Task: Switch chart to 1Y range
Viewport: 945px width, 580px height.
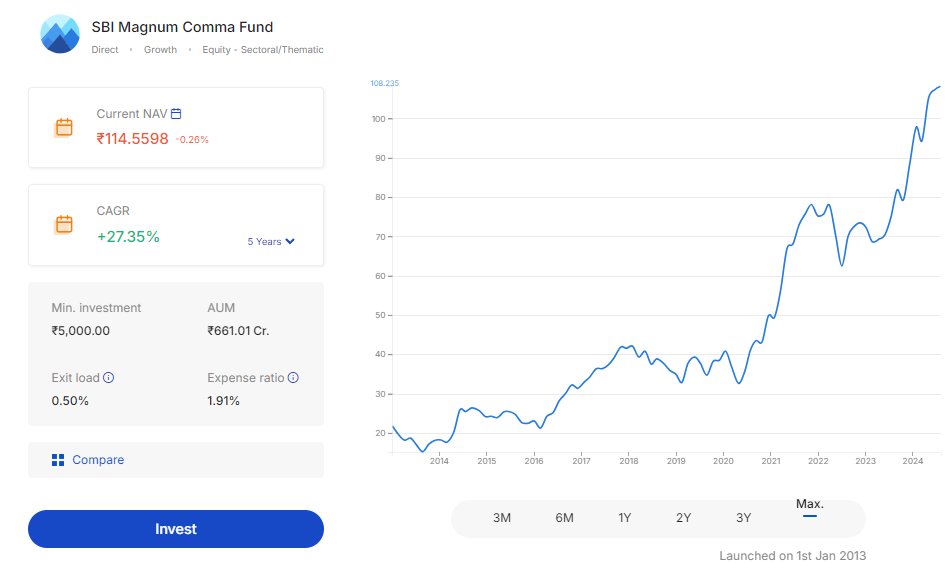Action: (x=624, y=518)
